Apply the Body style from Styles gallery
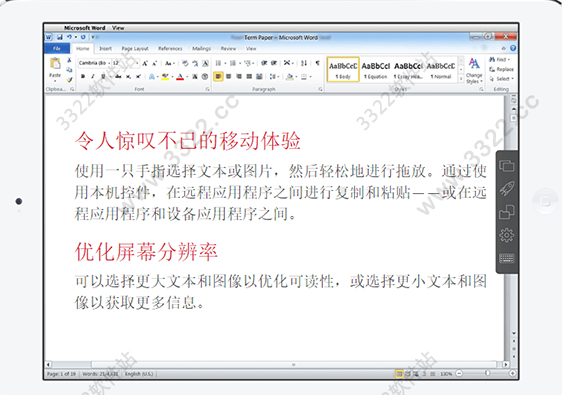Screen dimensions: 562x395 343,70
